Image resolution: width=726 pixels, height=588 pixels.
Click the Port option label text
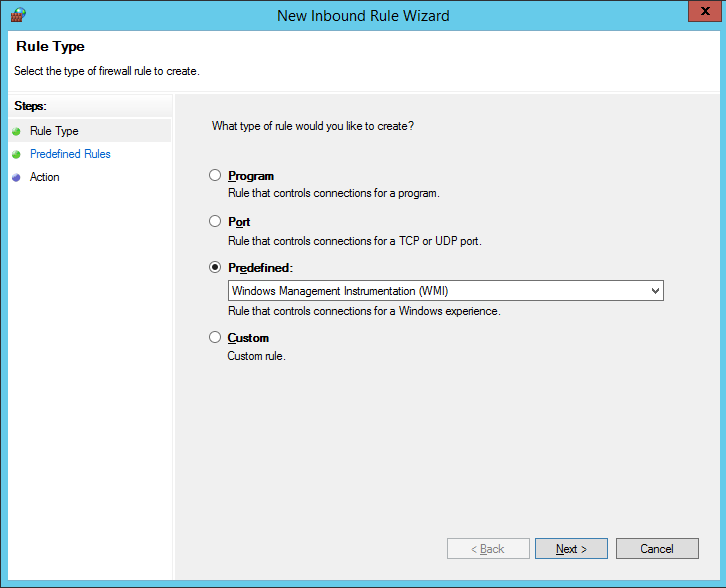[239, 222]
